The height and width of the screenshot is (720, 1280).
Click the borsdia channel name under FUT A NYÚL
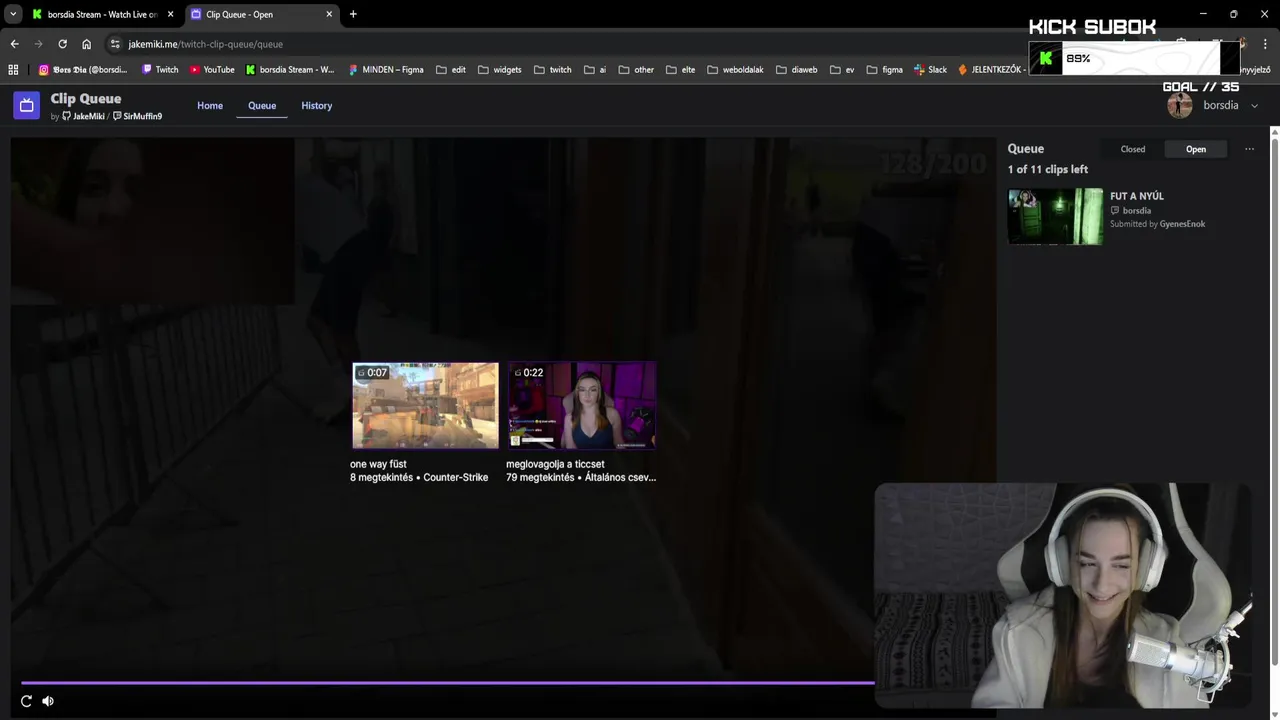1137,211
